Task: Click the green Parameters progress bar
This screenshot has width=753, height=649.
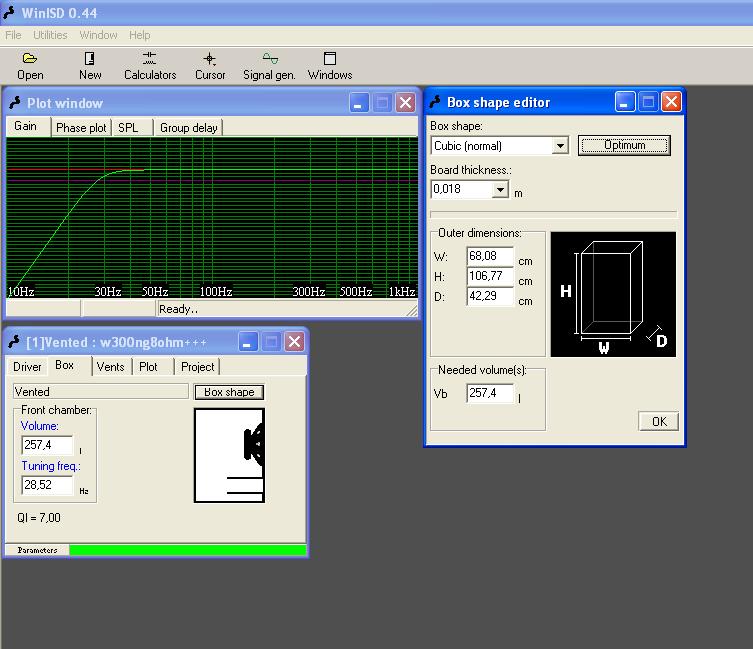Action: pyautogui.click(x=187, y=550)
